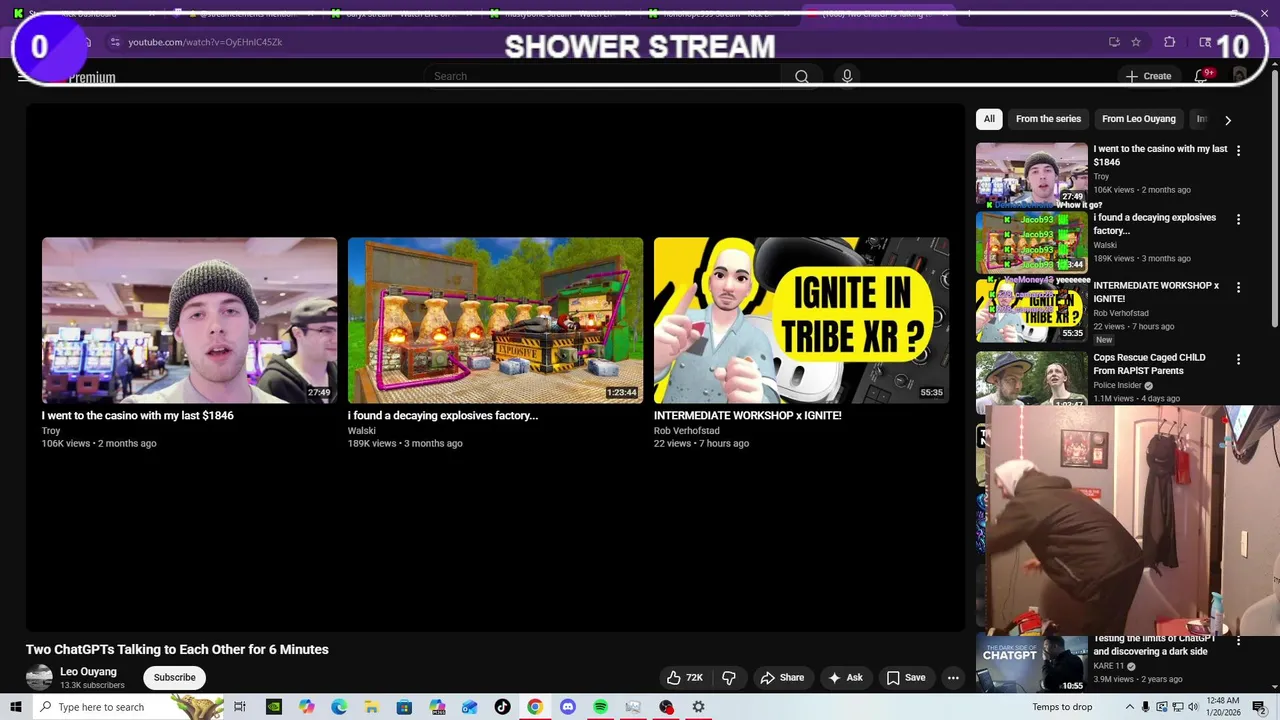
Task: Bookmark this page with the star icon
Action: (1136, 42)
